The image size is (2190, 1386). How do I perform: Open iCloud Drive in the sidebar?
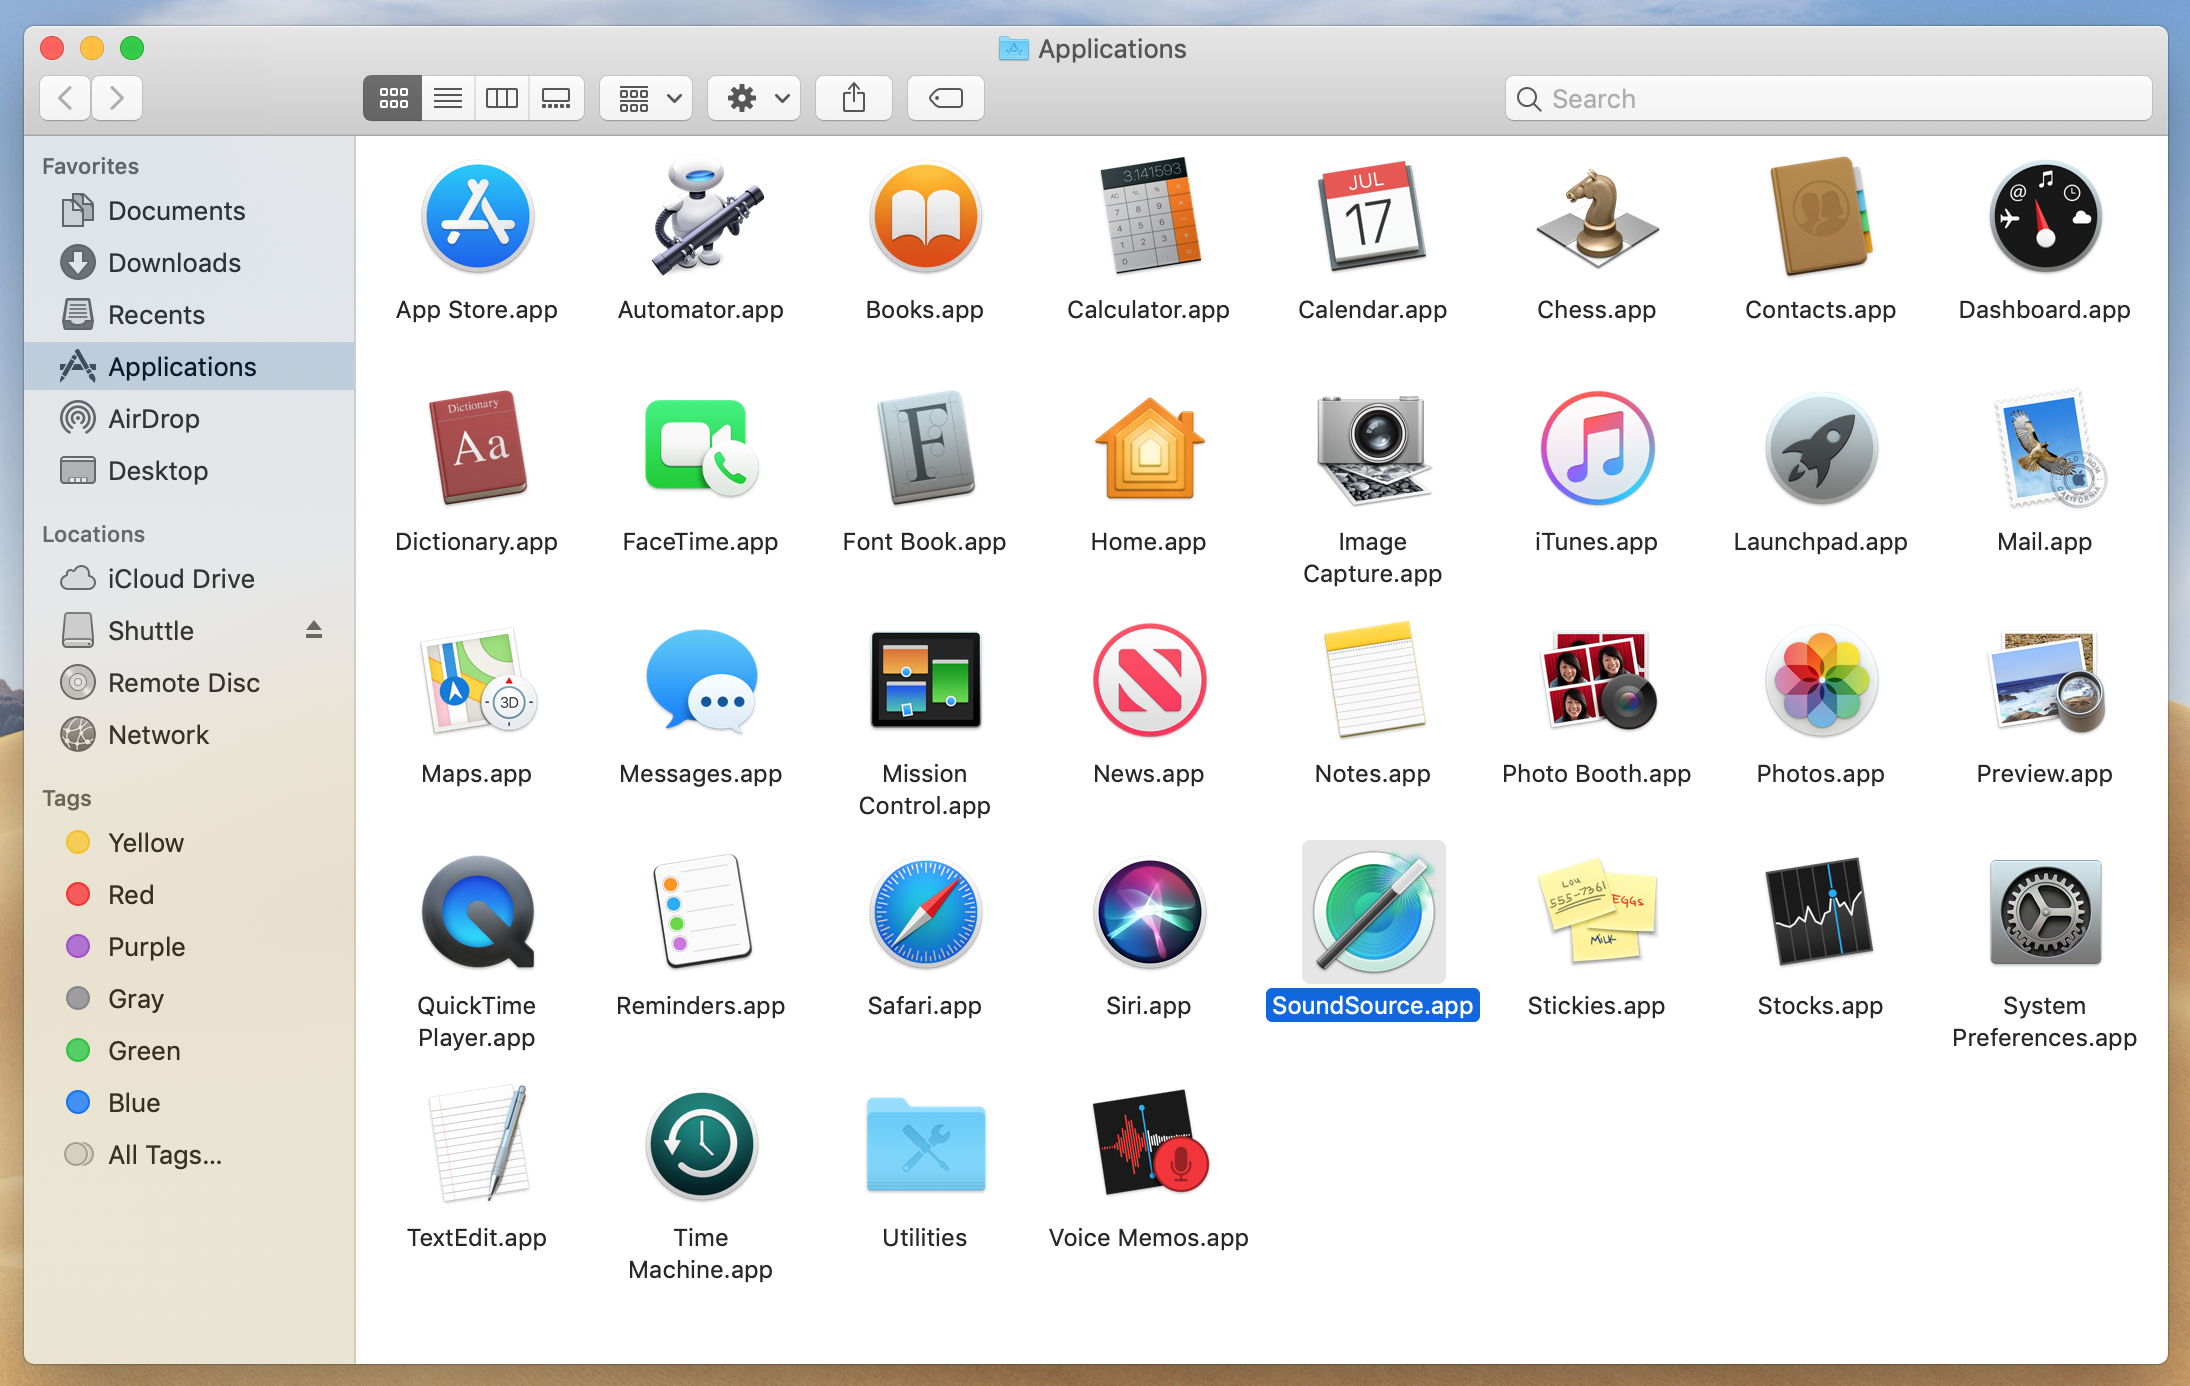pos(190,579)
